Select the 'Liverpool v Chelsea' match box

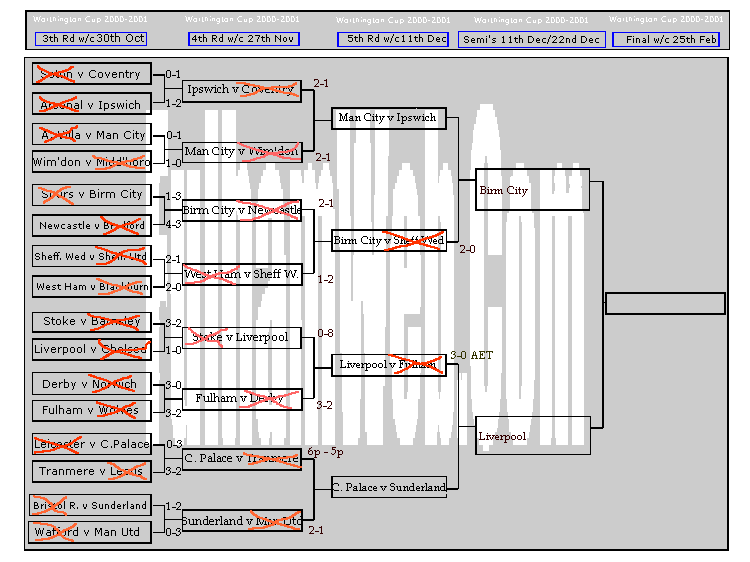coord(92,349)
